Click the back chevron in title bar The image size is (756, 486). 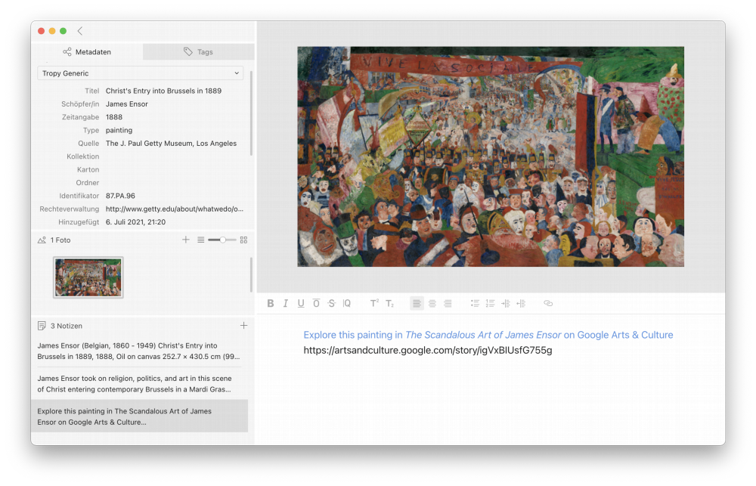(80, 31)
